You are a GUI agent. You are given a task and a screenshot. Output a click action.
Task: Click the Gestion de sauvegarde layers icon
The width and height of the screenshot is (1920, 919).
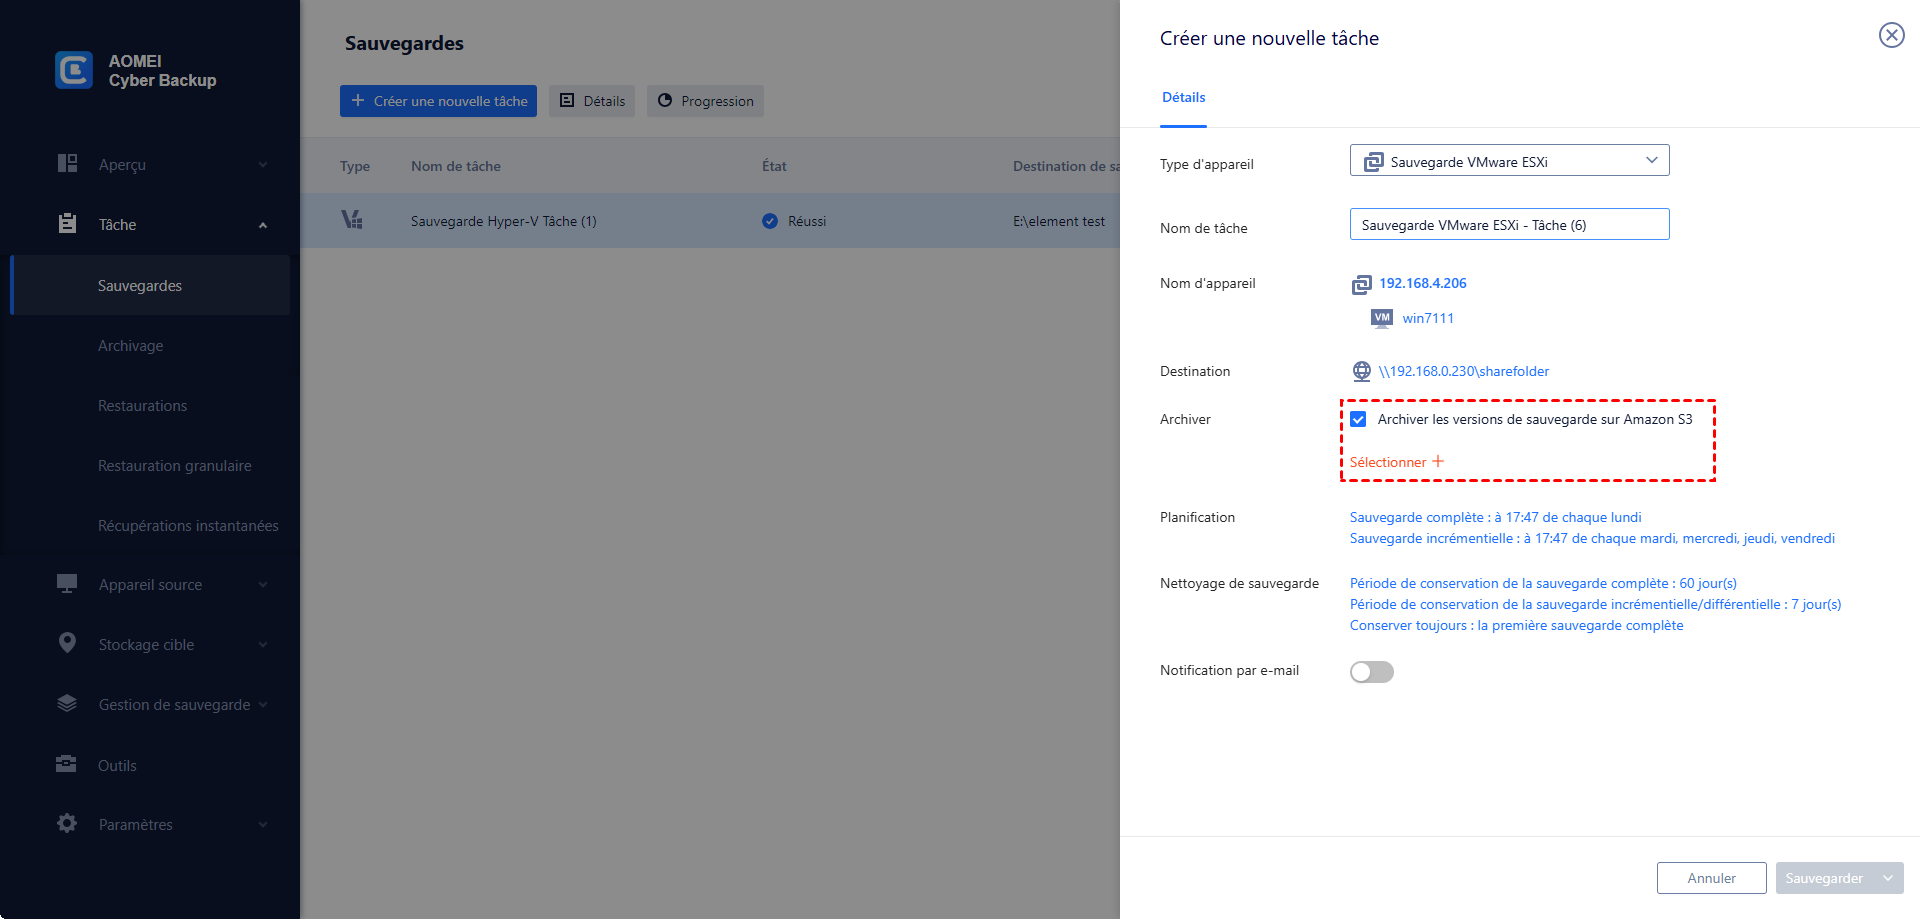pos(67,703)
